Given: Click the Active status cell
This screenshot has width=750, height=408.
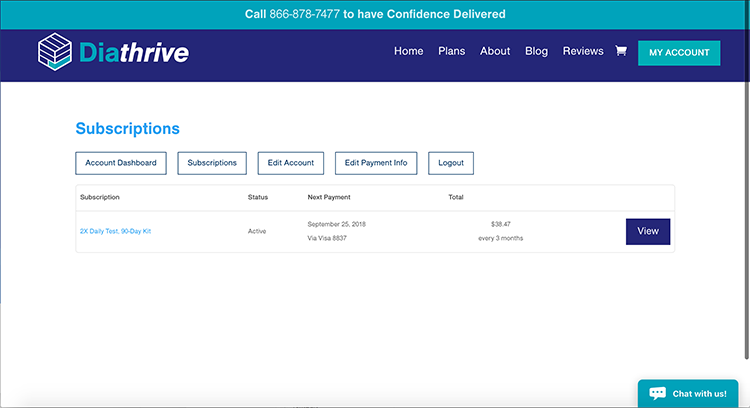Looking at the screenshot, I should (257, 231).
